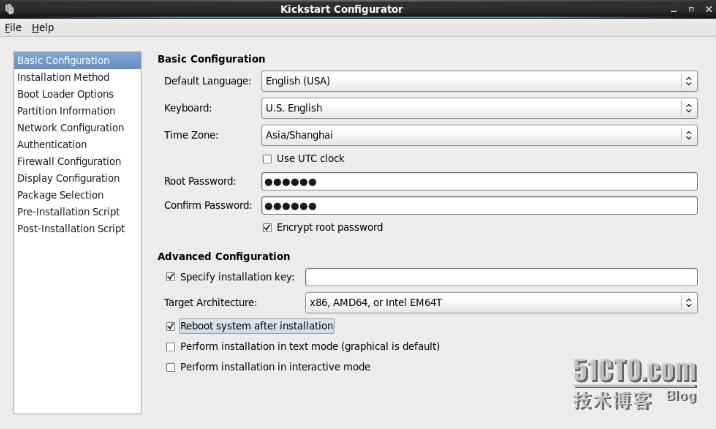Click the Kickstart app icon in title bar
Viewport: 716px width, 429px height.
pyautogui.click(x=10, y=9)
